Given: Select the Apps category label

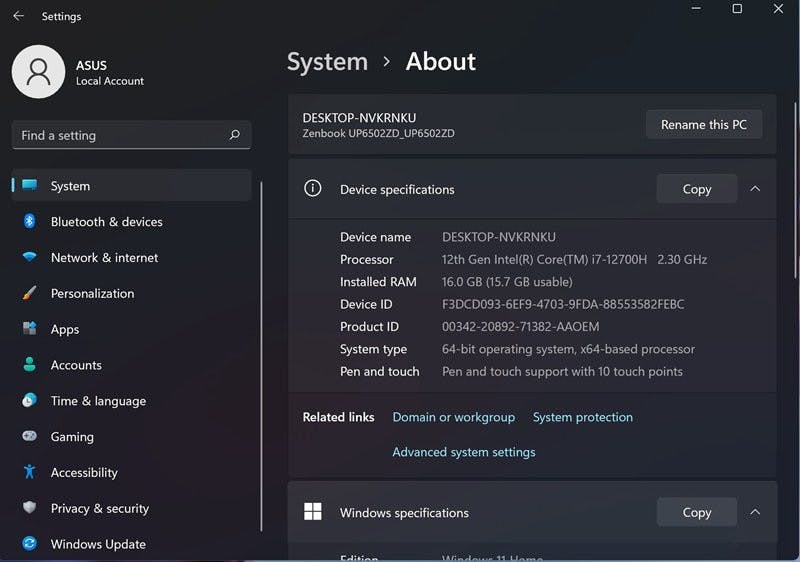Looking at the screenshot, I should pos(65,329).
